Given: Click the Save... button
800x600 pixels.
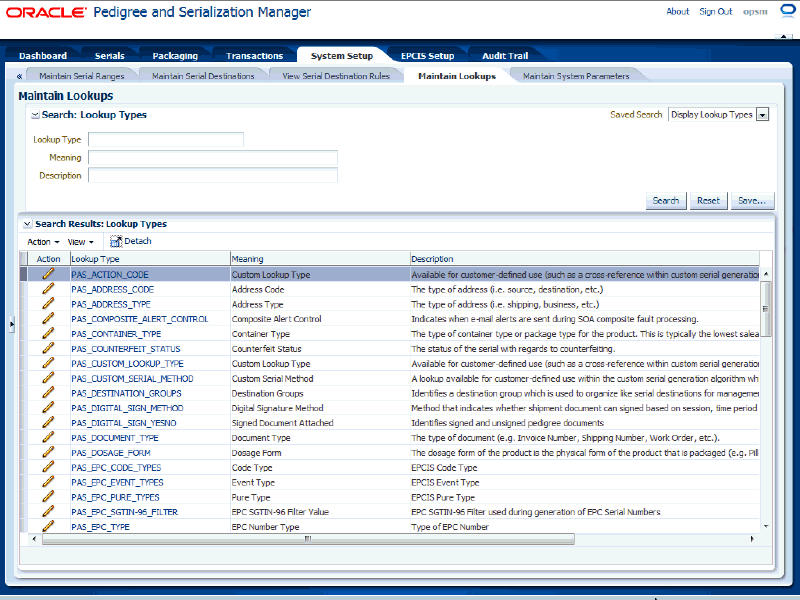Looking at the screenshot, I should click(752, 201).
